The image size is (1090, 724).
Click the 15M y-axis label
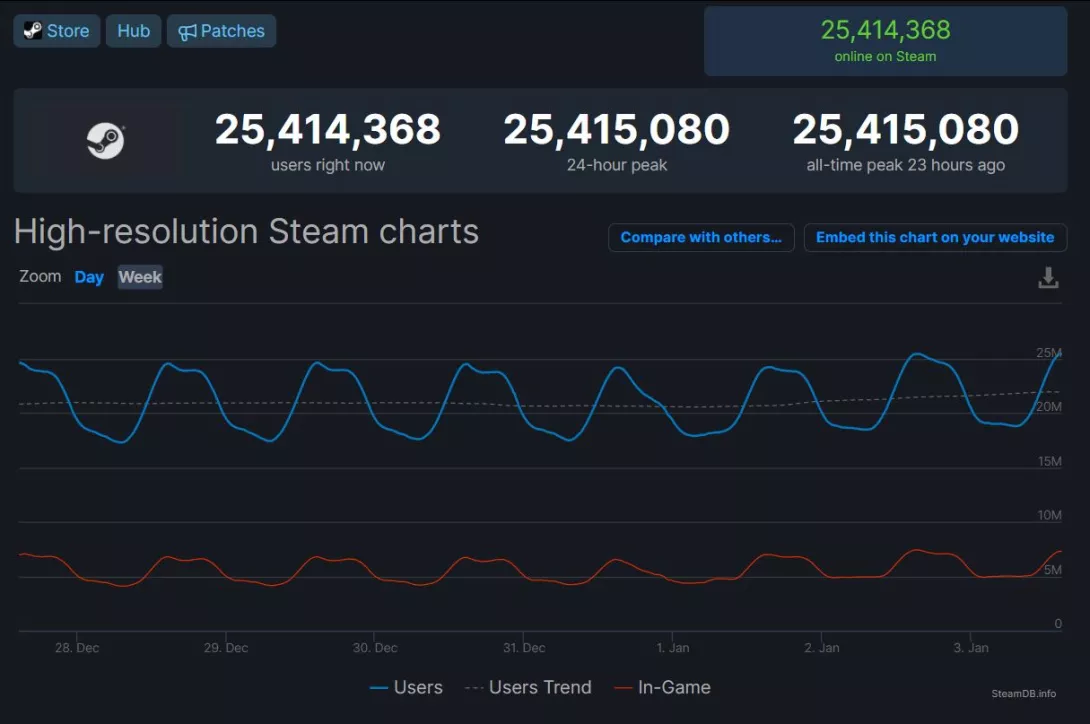click(x=1049, y=461)
